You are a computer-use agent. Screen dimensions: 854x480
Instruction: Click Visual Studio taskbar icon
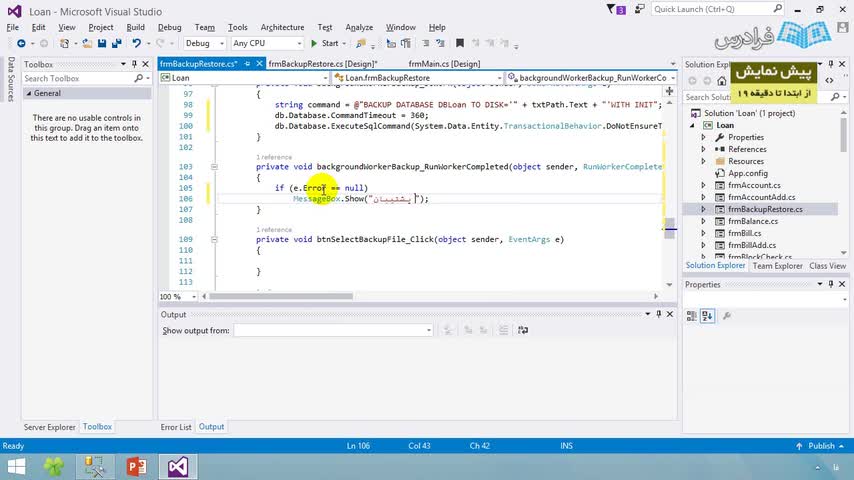pyautogui.click(x=178, y=467)
